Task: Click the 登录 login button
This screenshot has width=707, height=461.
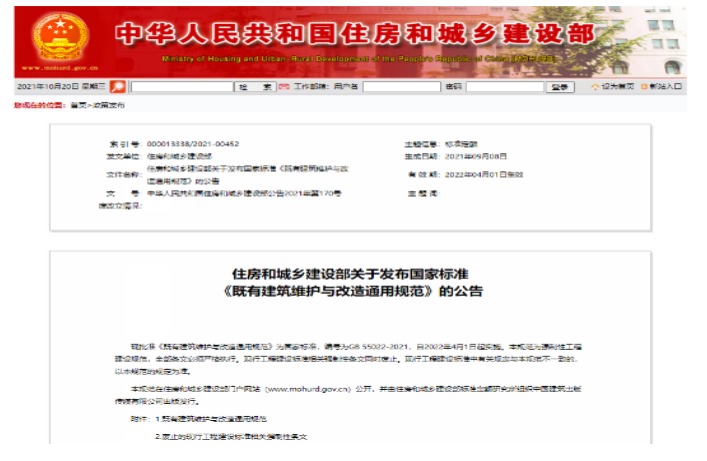Action: coord(560,87)
